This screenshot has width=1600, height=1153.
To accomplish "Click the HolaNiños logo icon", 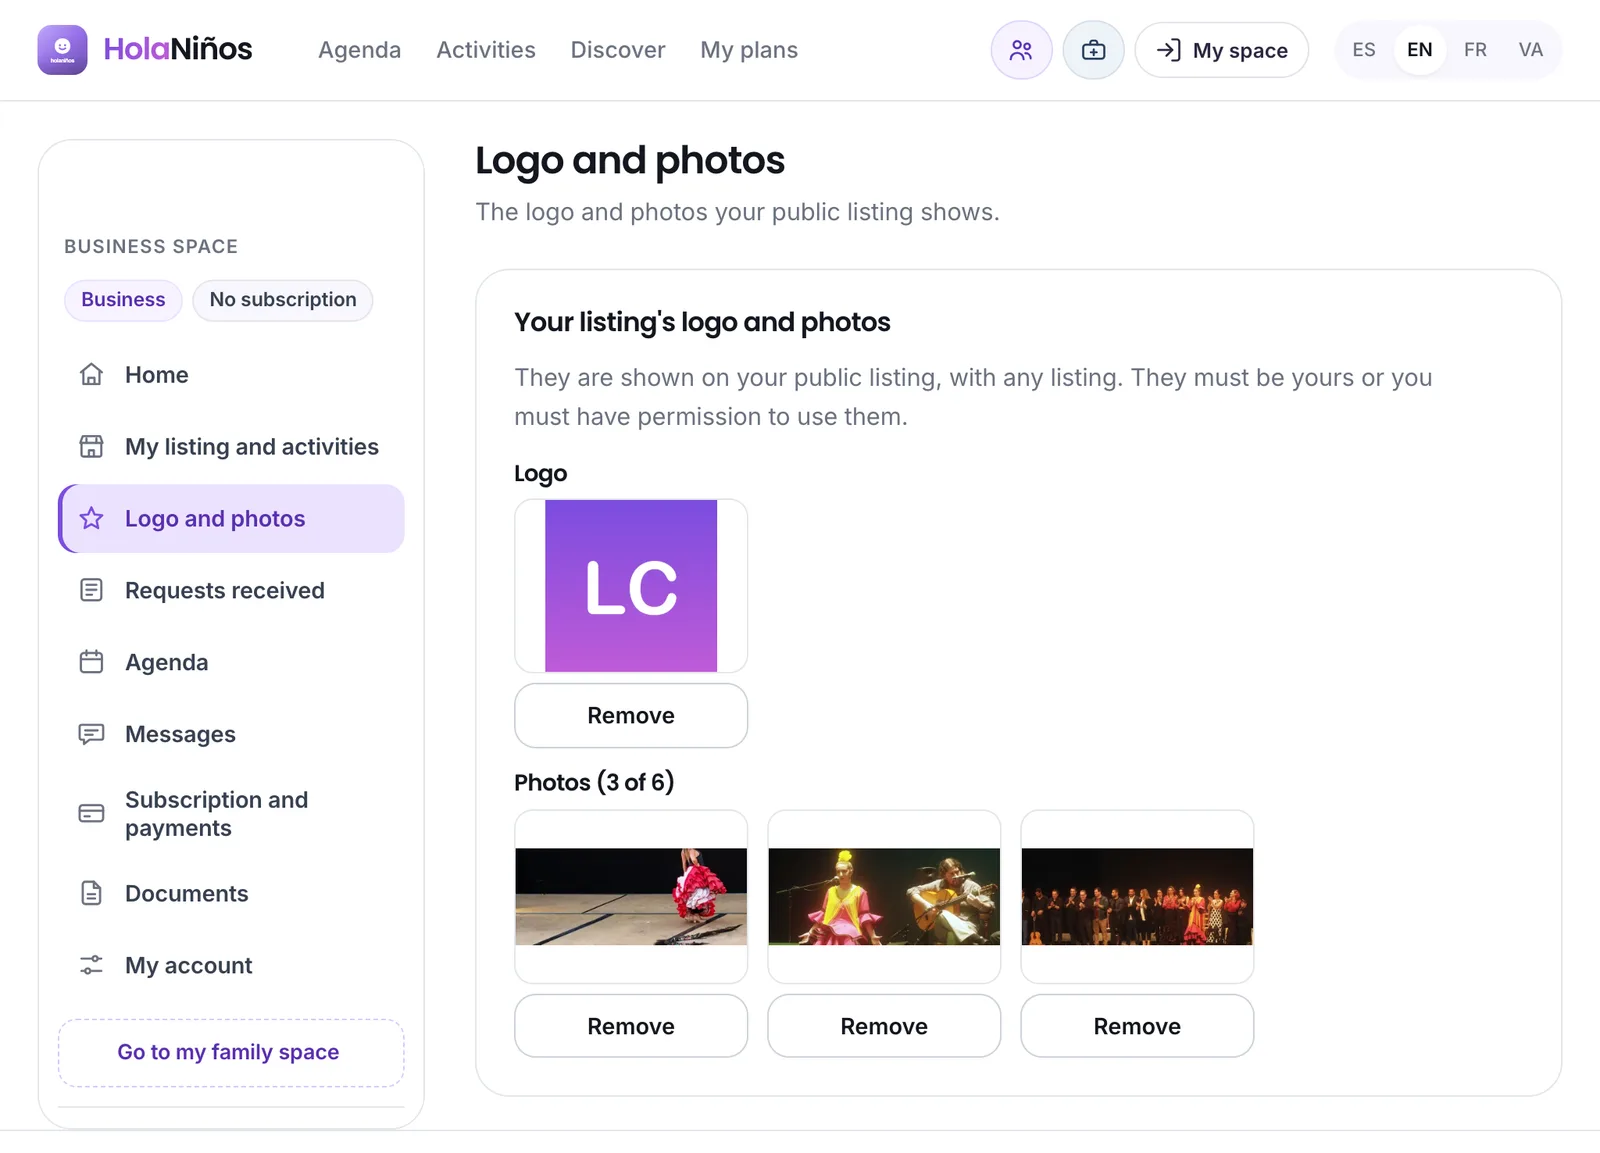I will [x=62, y=50].
